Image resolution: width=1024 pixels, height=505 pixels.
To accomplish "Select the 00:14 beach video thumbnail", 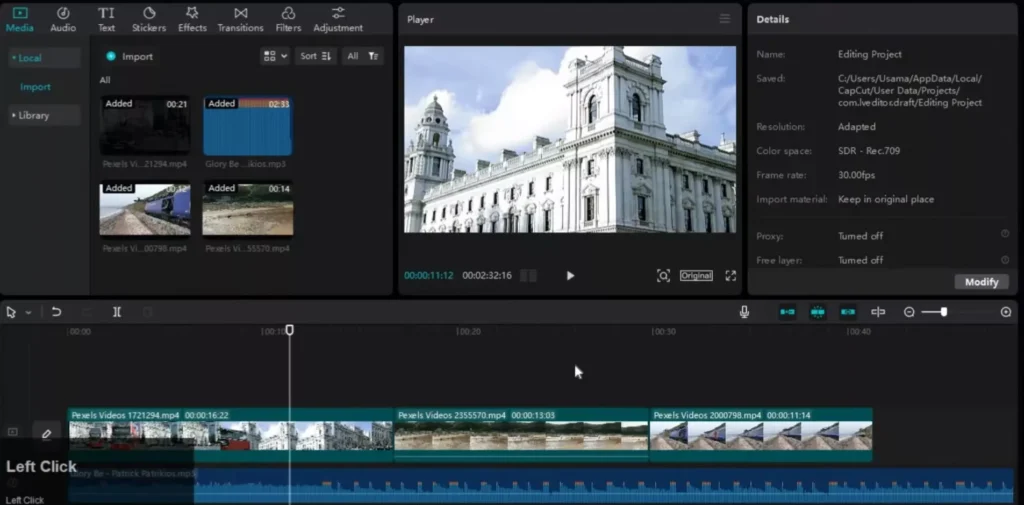I will 248,209.
